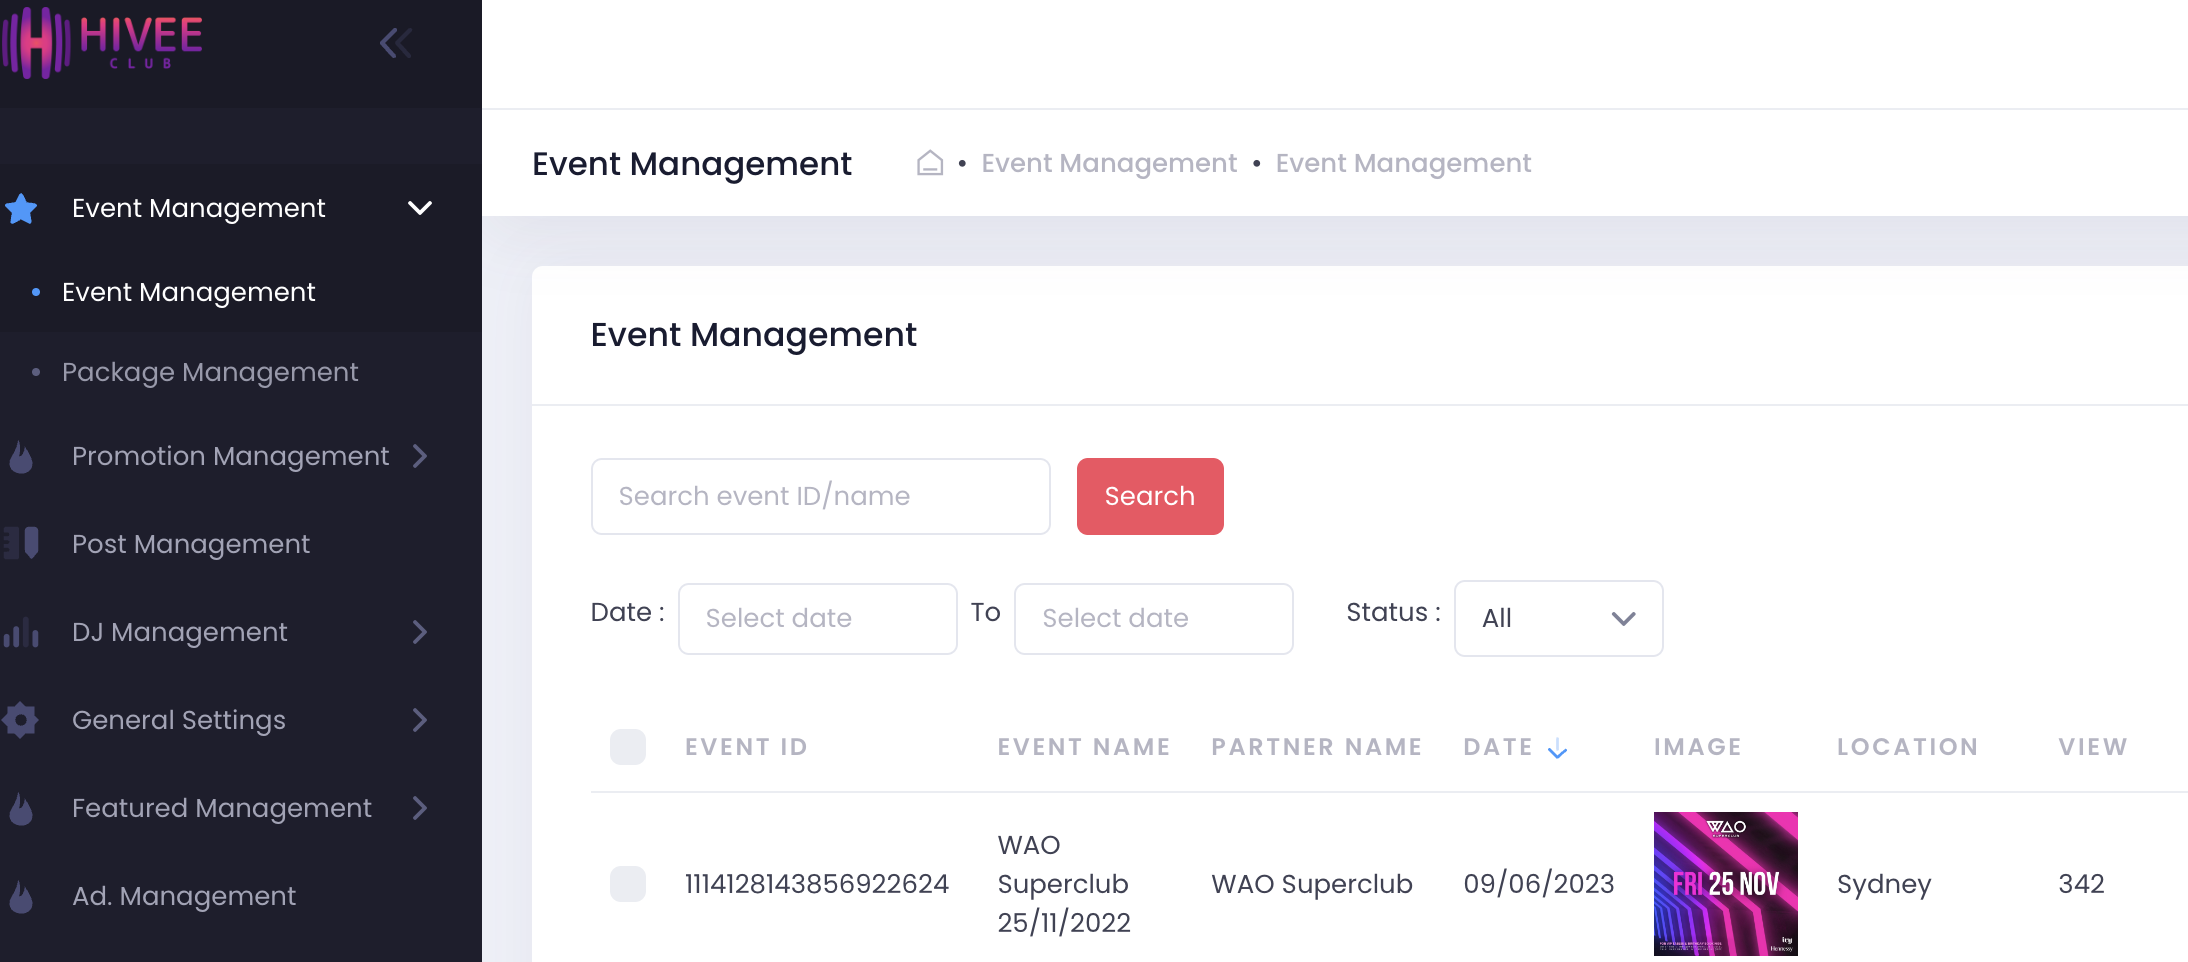Open Featured Management menu item
This screenshot has width=2188, height=962.
(222, 808)
